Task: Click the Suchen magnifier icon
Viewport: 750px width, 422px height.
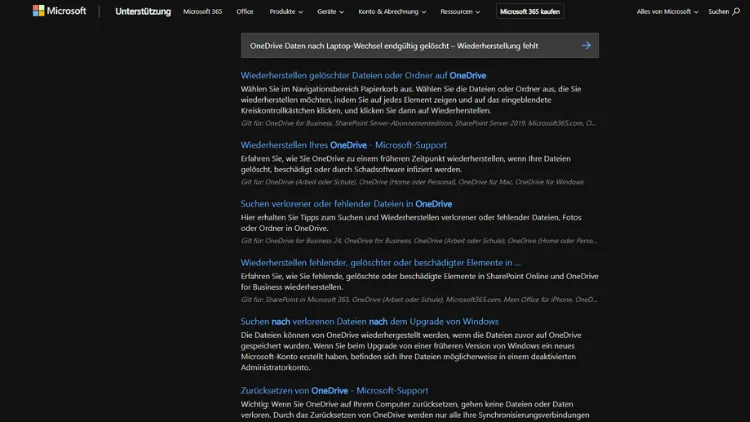Action: (x=736, y=11)
